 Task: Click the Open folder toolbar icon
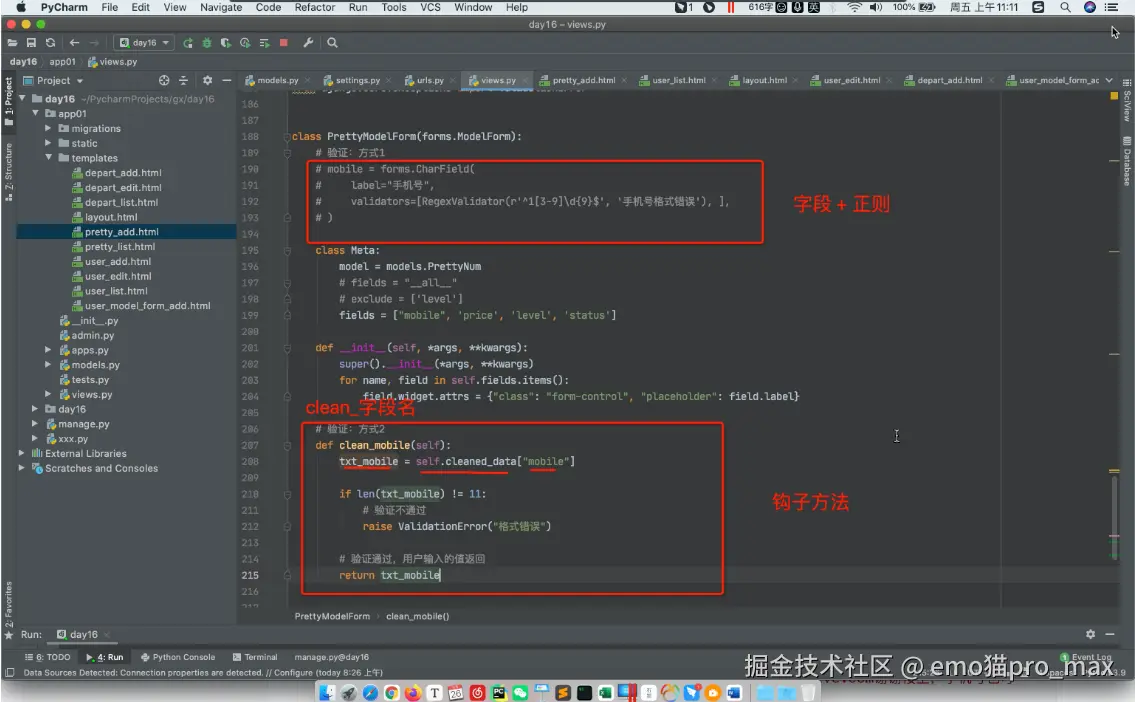coord(12,43)
